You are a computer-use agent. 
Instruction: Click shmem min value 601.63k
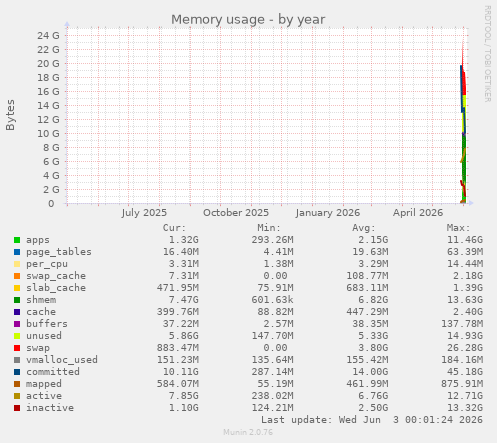click(x=272, y=300)
